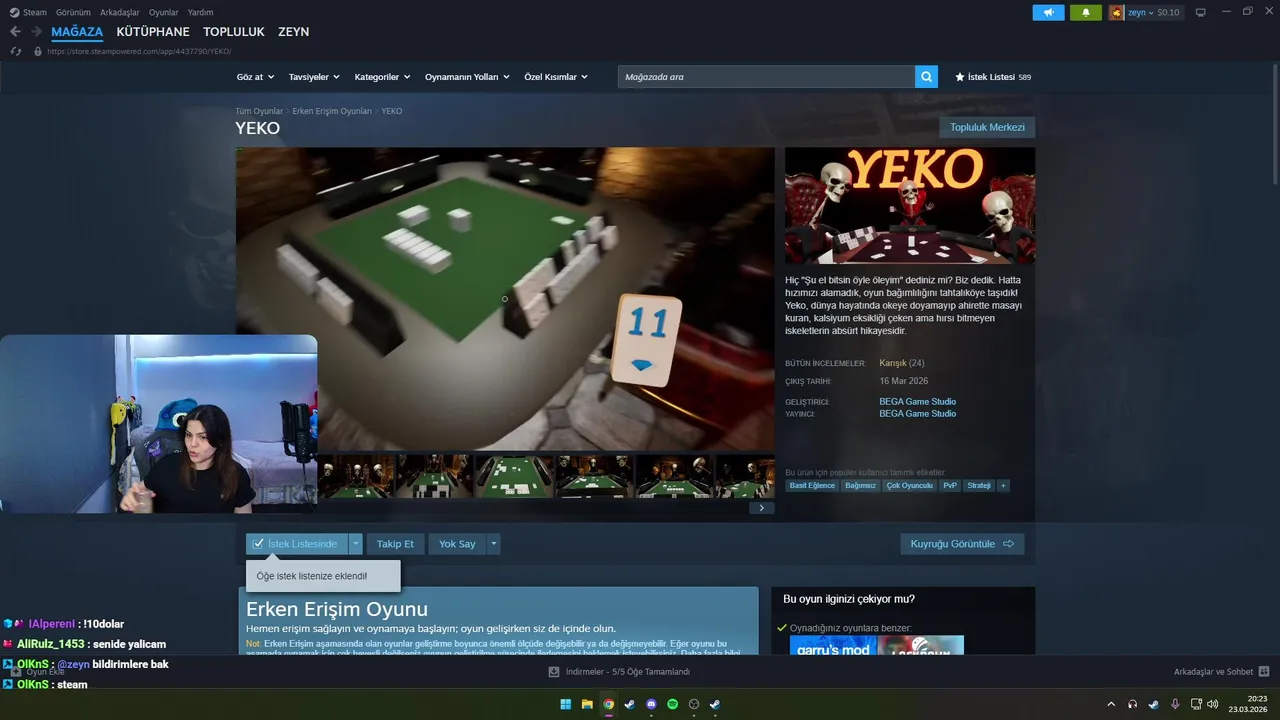Click the downloads icon in bottom bar
The image size is (1280, 720).
[x=554, y=672]
